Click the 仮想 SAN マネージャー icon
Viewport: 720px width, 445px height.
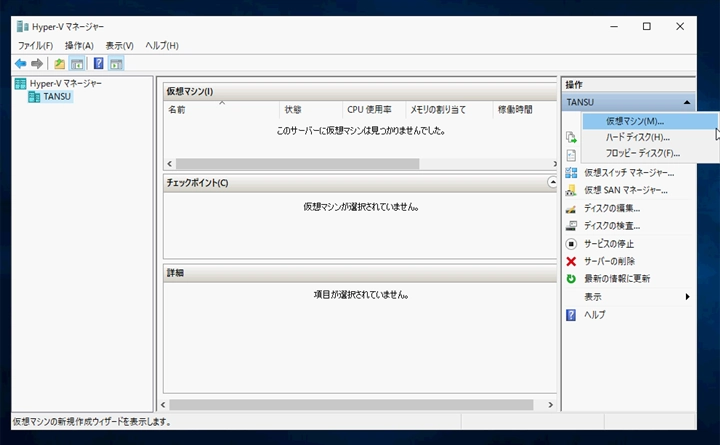click(x=571, y=190)
